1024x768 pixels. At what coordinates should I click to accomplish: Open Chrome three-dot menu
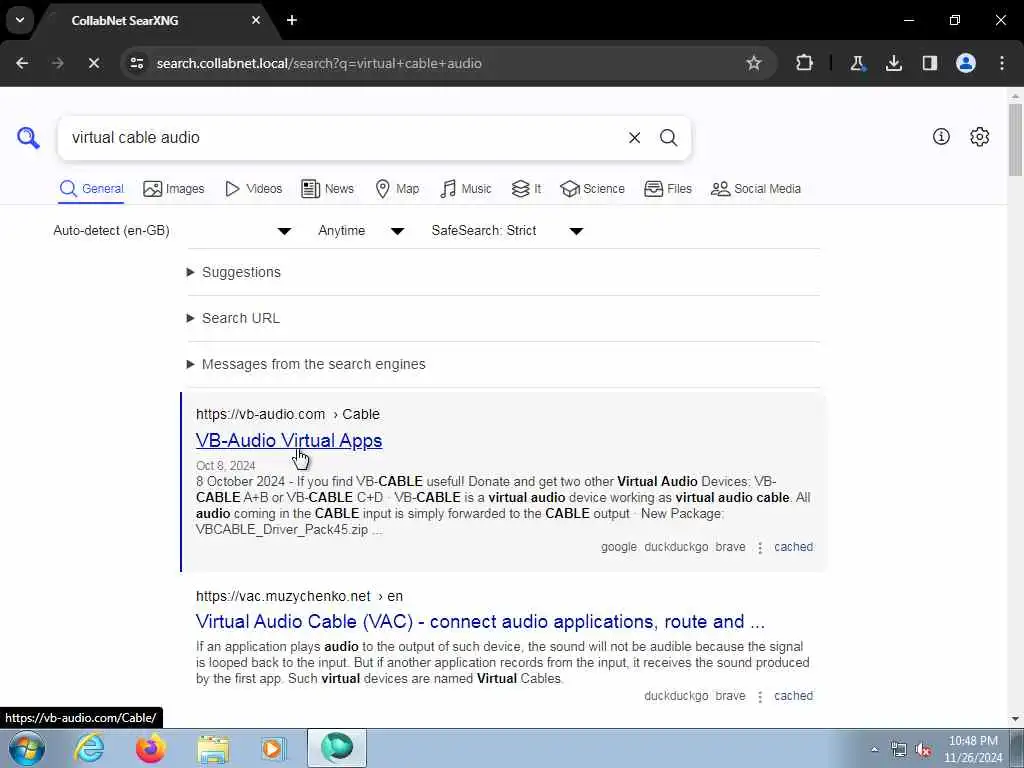(1002, 63)
